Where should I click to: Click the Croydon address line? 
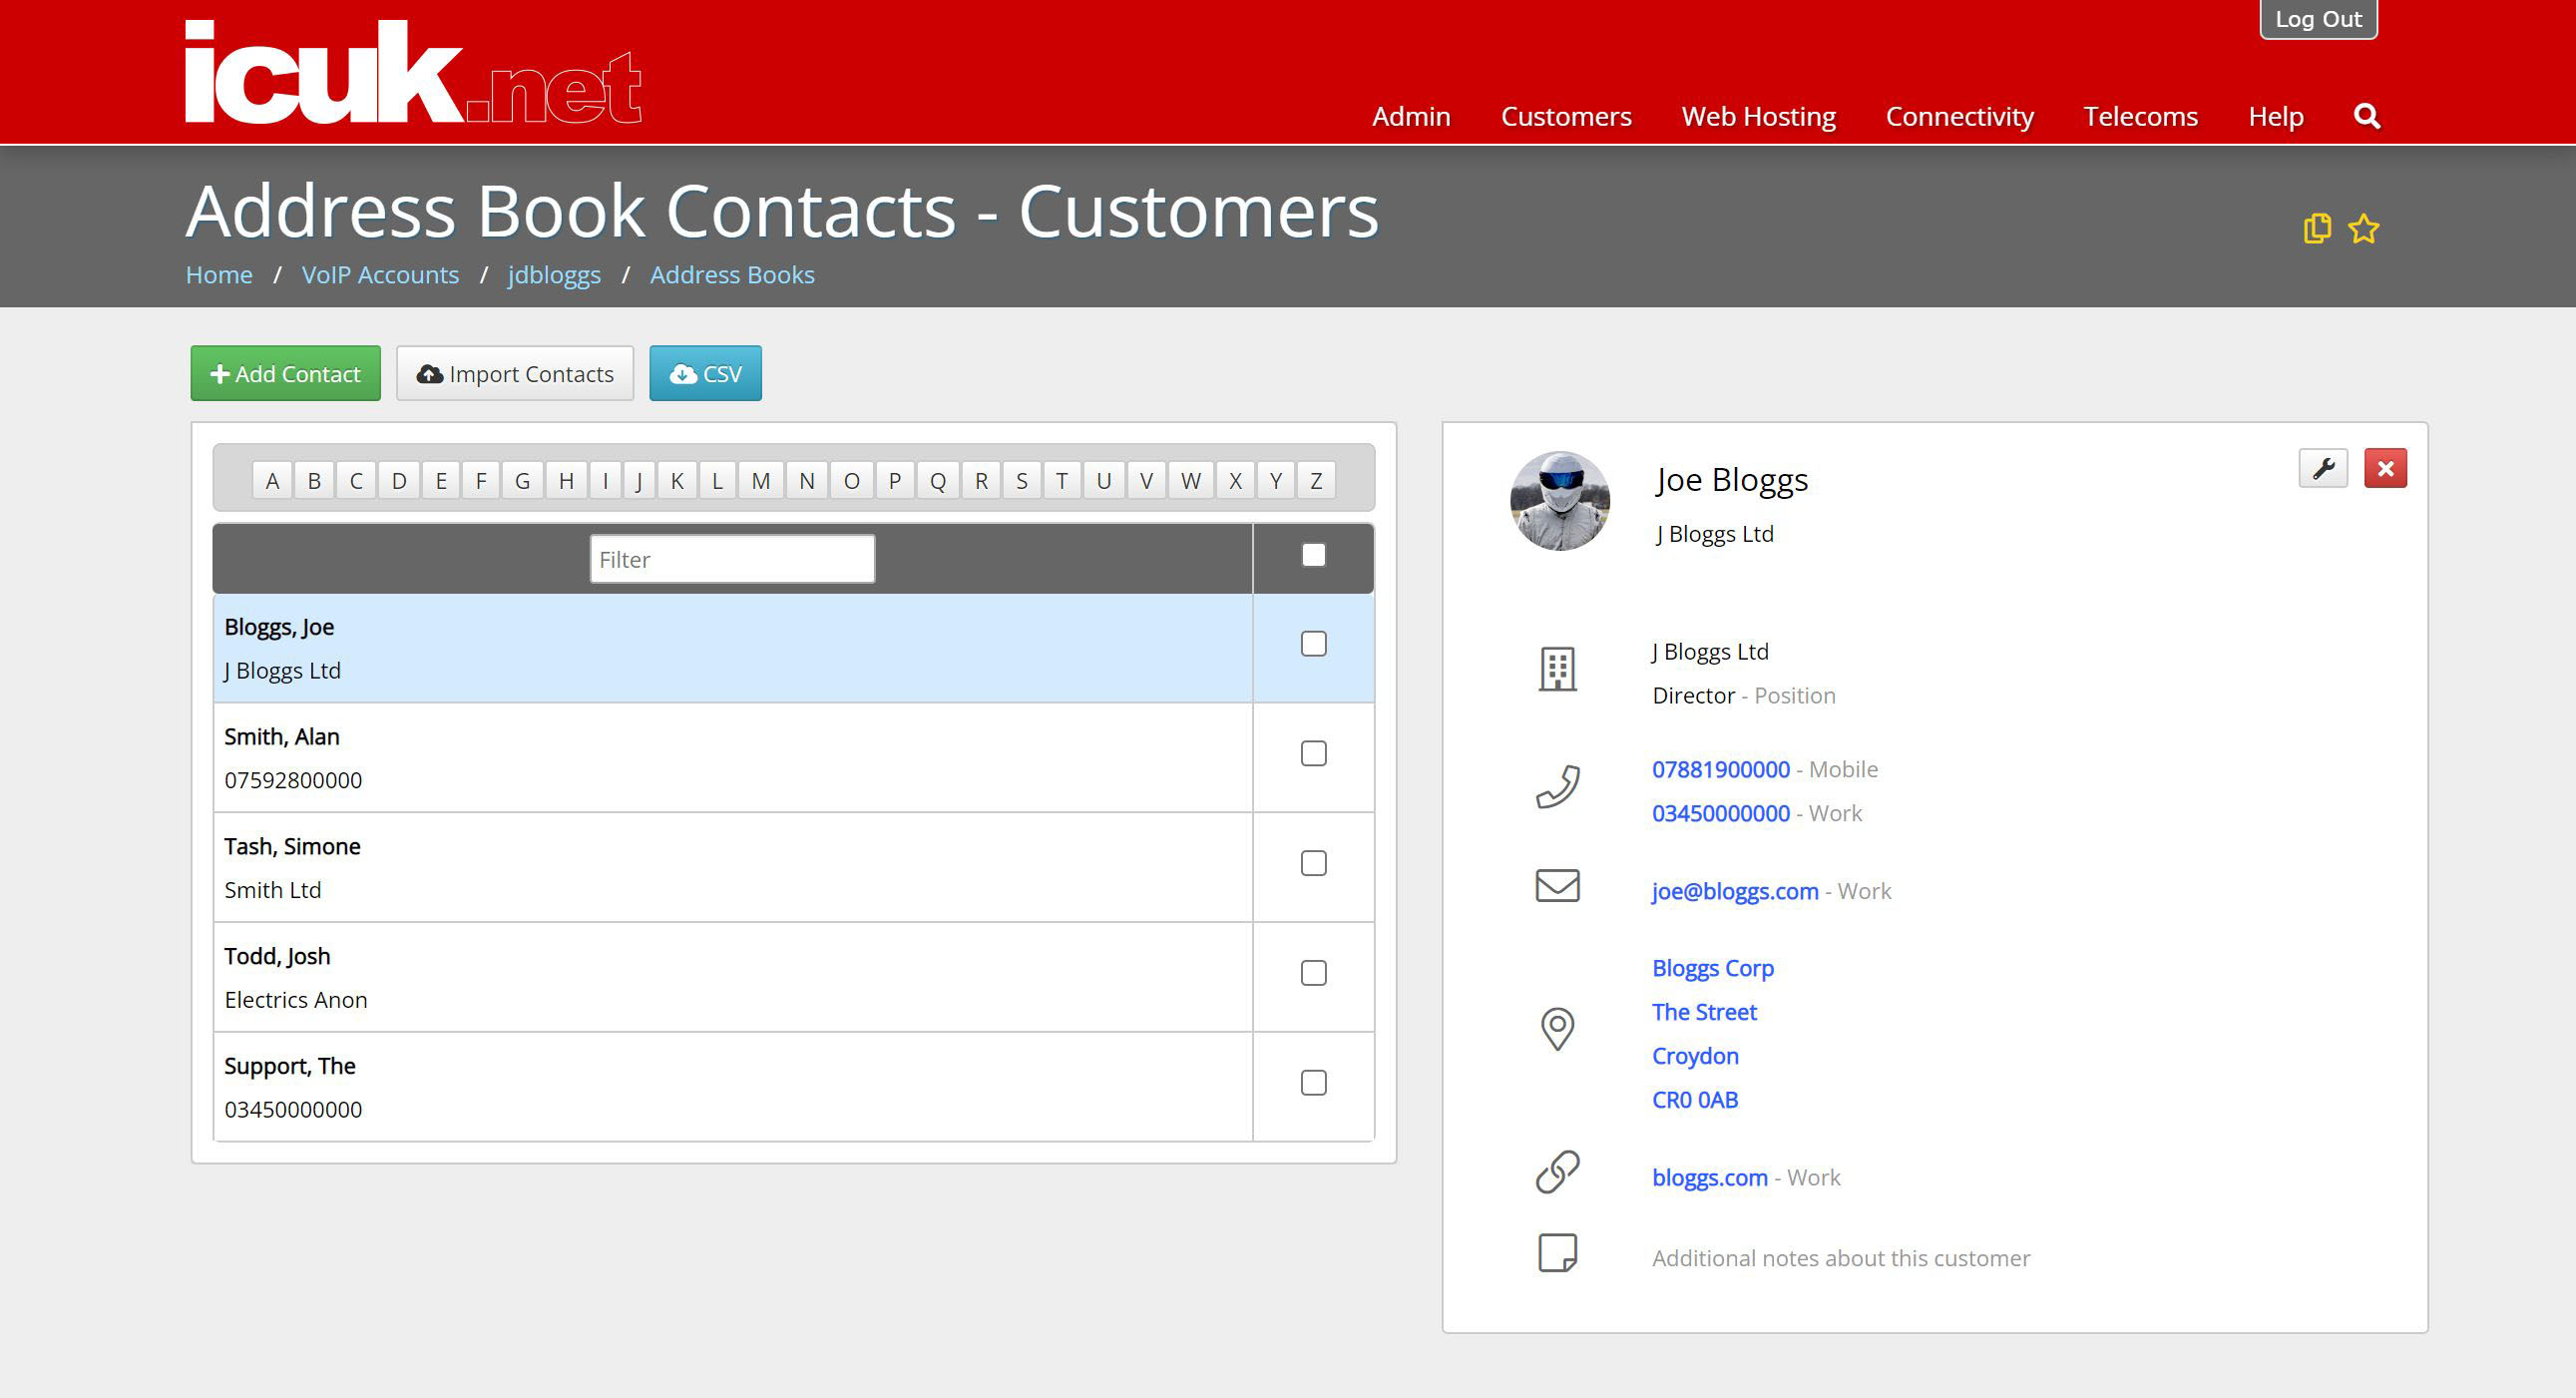pos(1695,1057)
